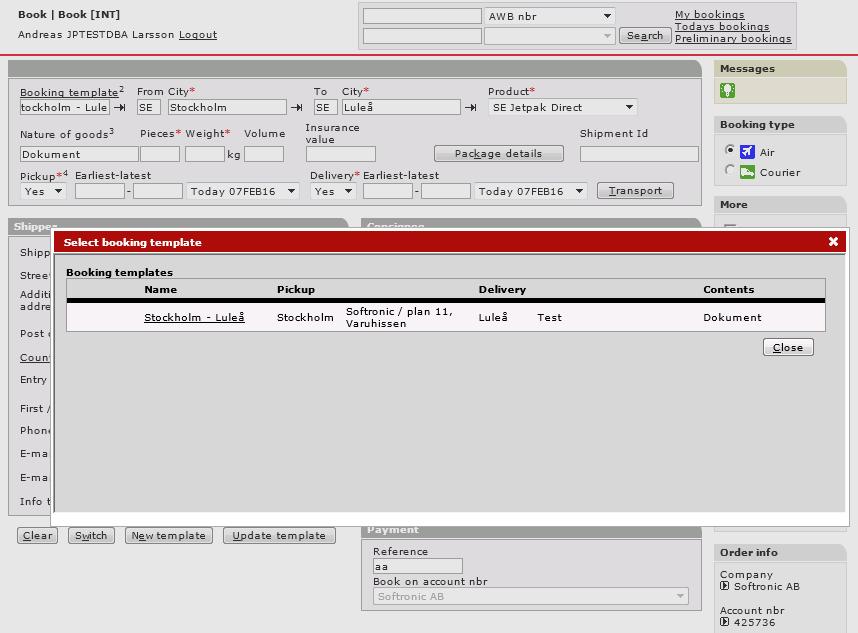This screenshot has width=858, height=633.
Task: Click the Switch button
Action: click(x=91, y=536)
